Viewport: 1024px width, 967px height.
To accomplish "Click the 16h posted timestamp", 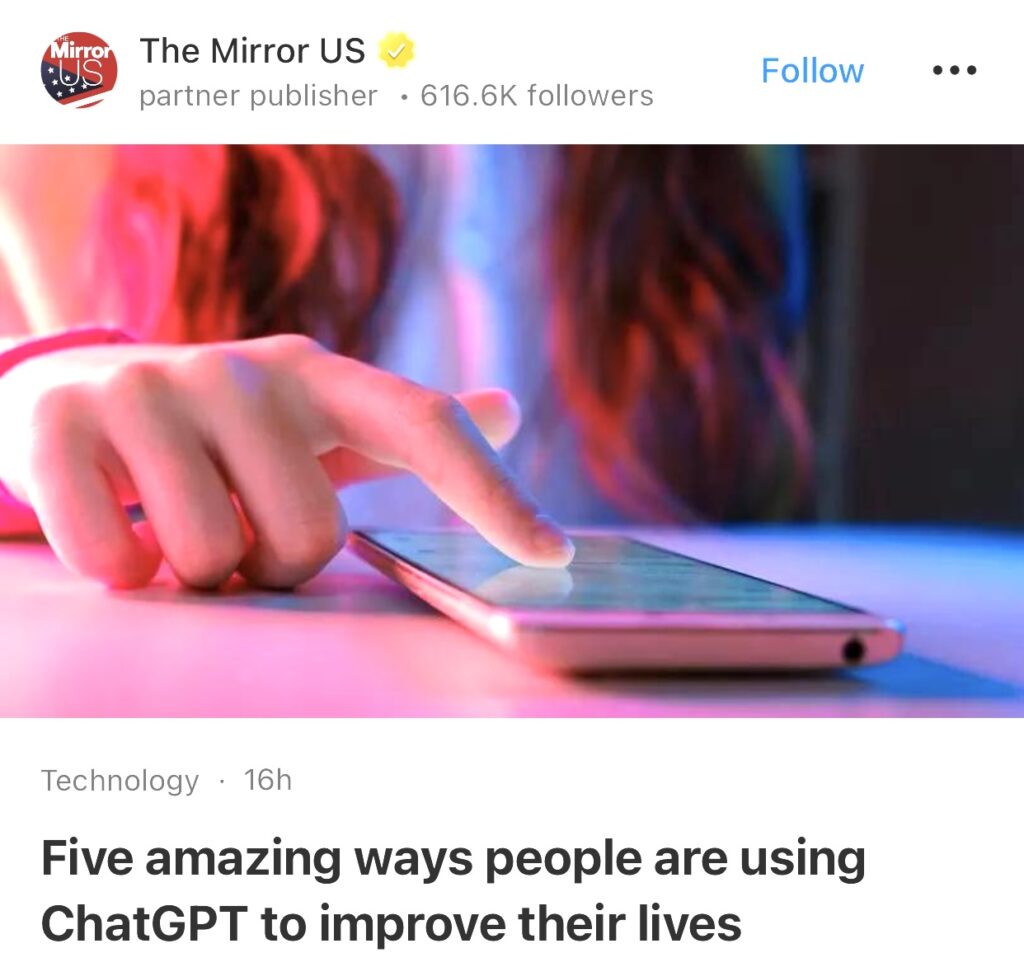I will pos(268,780).
